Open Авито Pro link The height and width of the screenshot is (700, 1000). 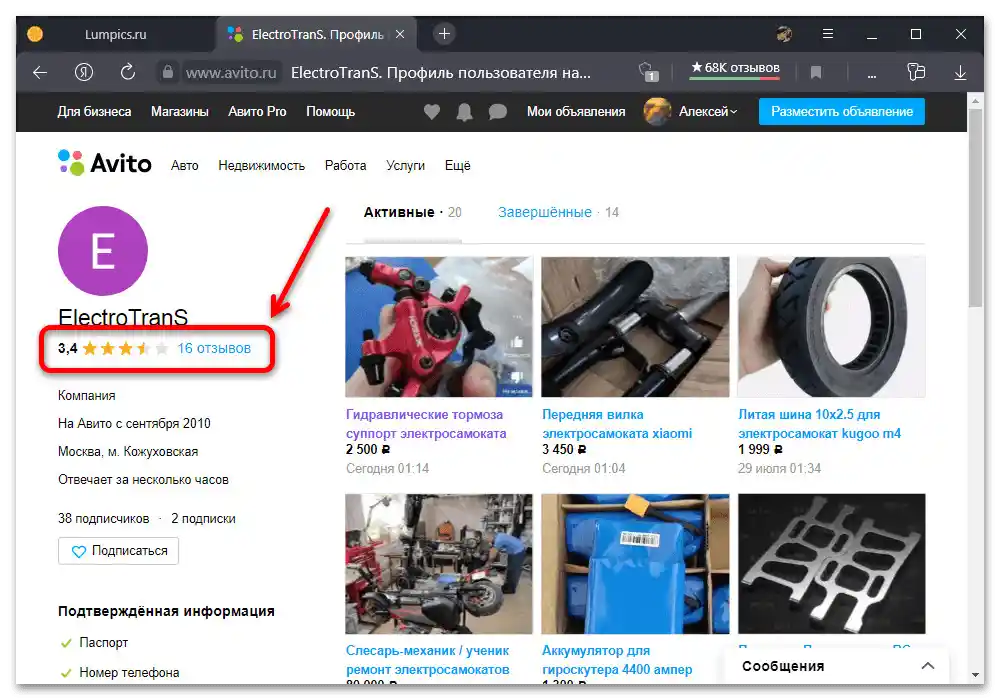coord(257,112)
